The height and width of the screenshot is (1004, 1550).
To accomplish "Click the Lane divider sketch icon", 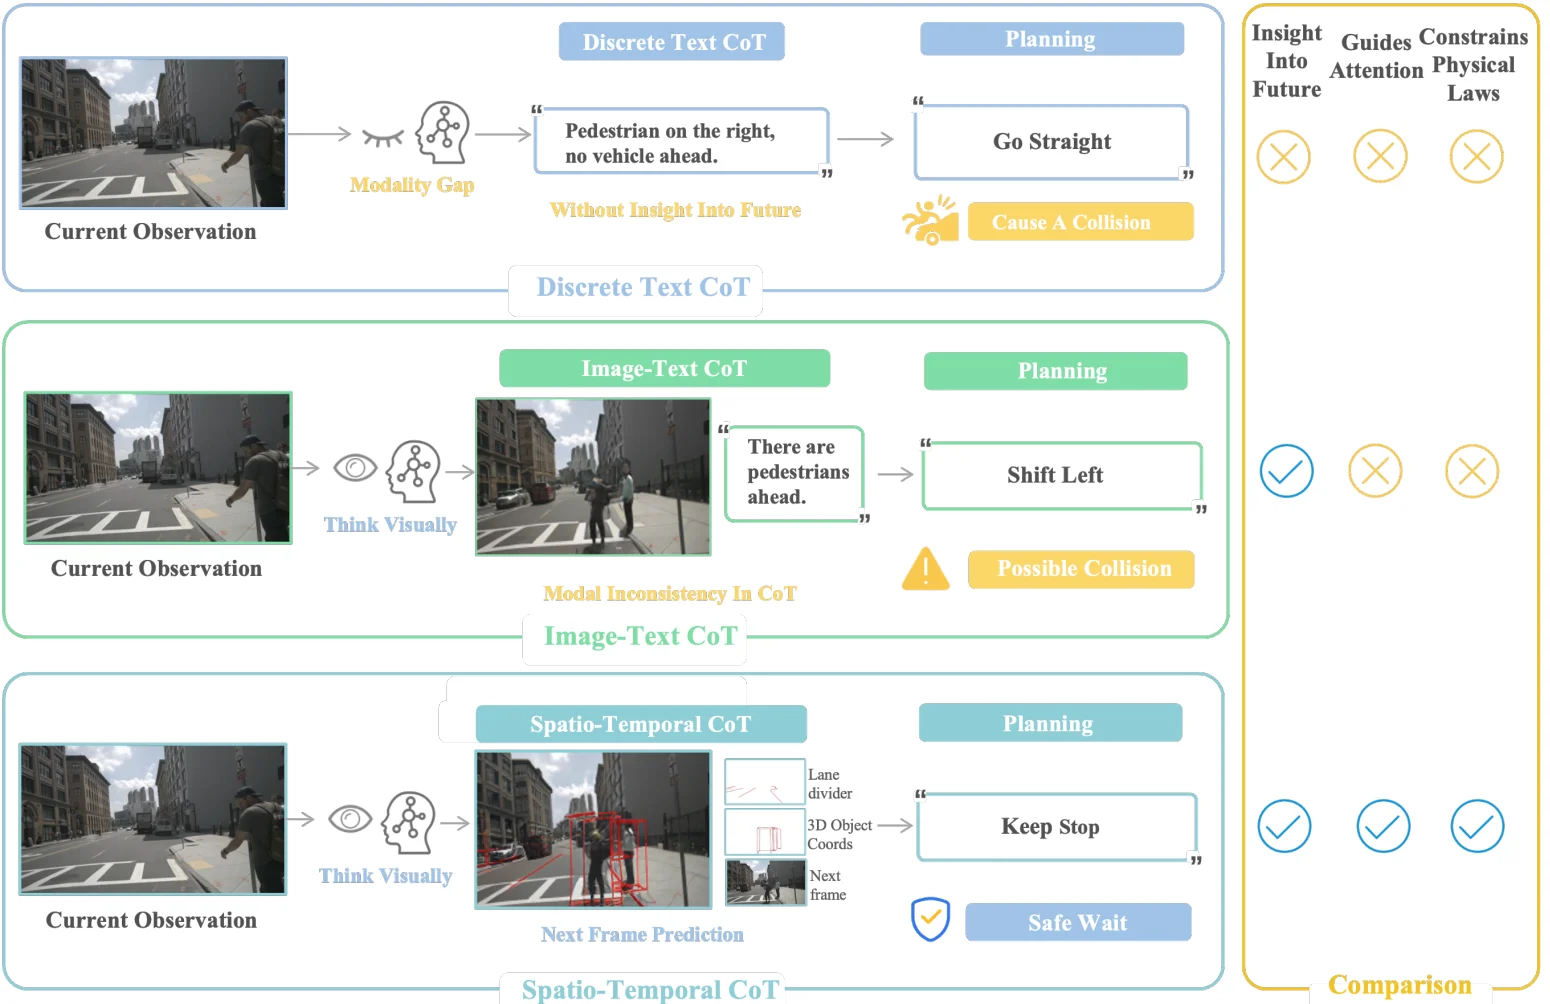I will point(763,782).
